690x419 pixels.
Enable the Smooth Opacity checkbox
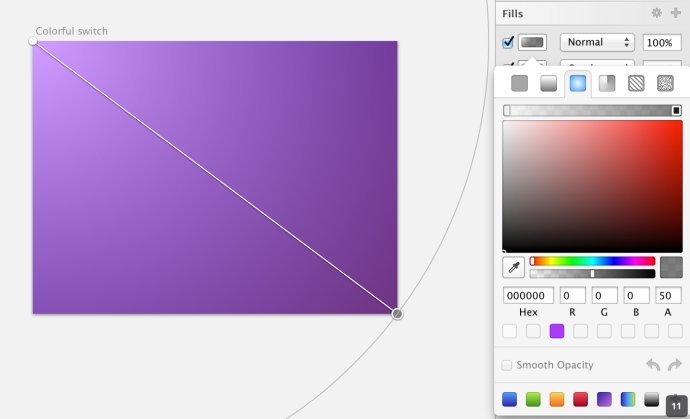coord(506,365)
